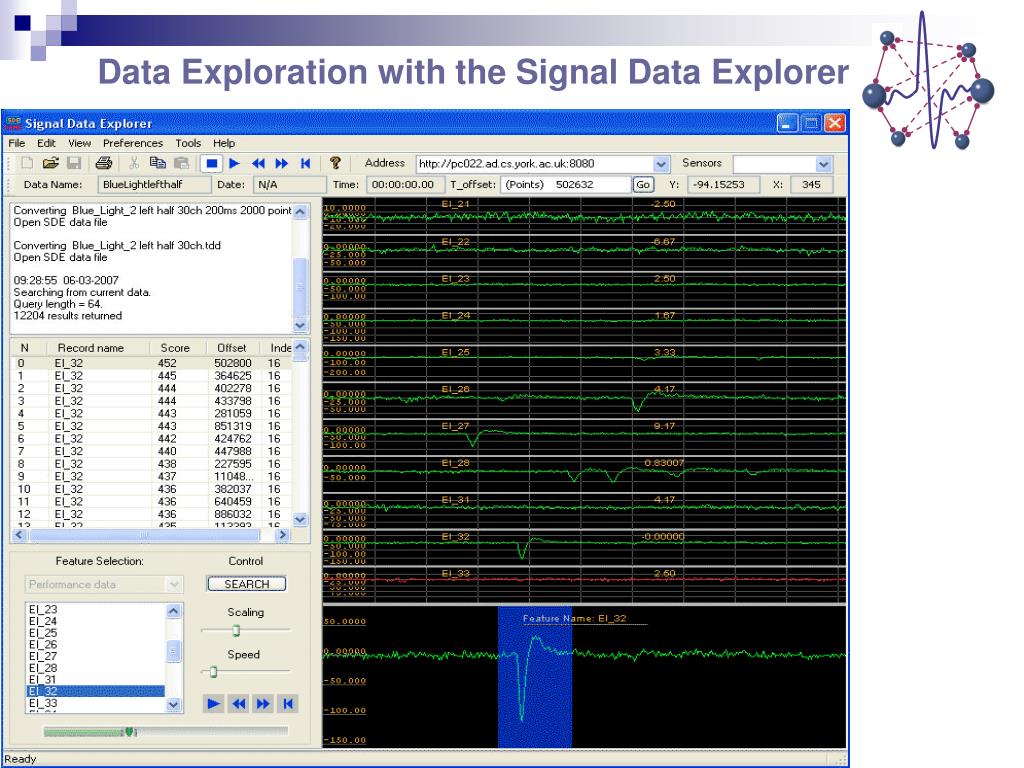Click feature list scroll up arrow
Viewport: 1024px width, 768px height.
click(174, 611)
